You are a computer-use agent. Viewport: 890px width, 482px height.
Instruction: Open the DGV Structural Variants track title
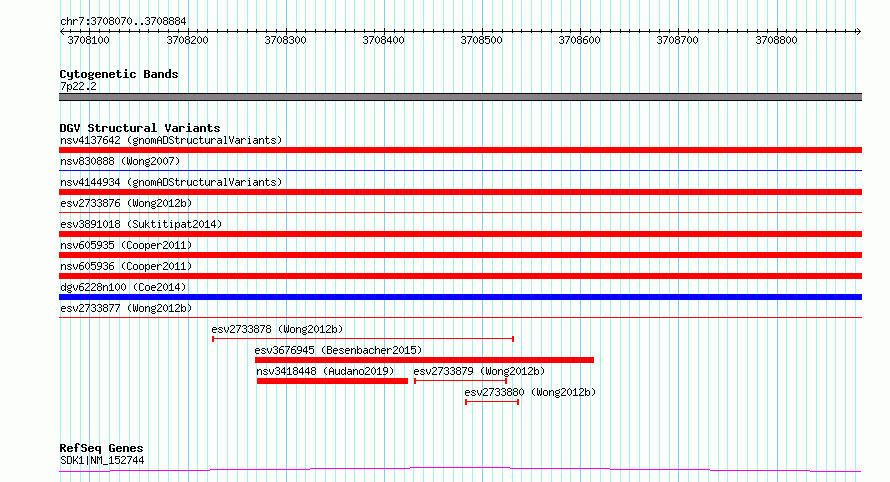[140, 128]
